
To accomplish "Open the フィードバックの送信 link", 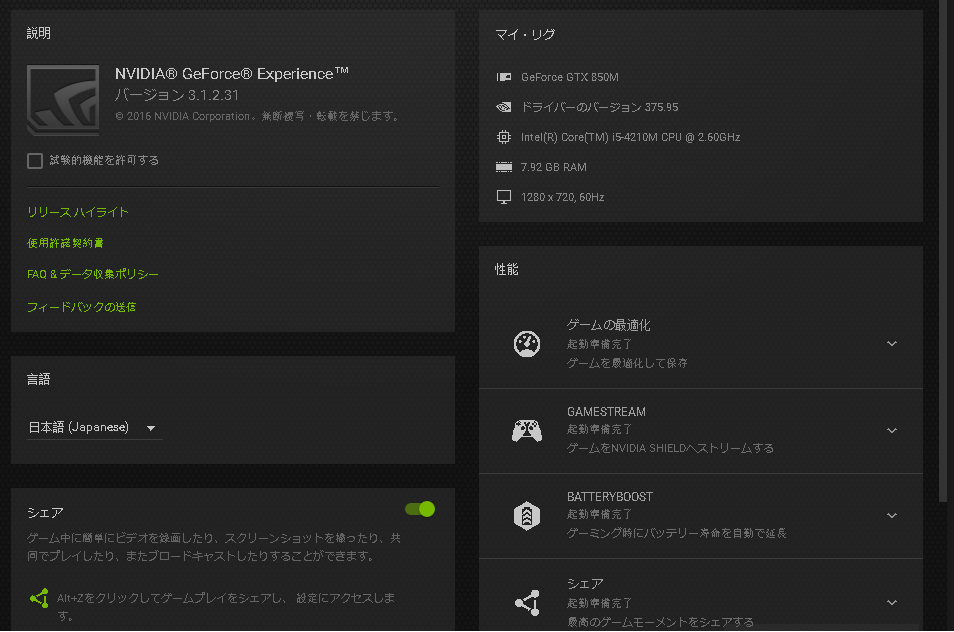I will [82, 307].
